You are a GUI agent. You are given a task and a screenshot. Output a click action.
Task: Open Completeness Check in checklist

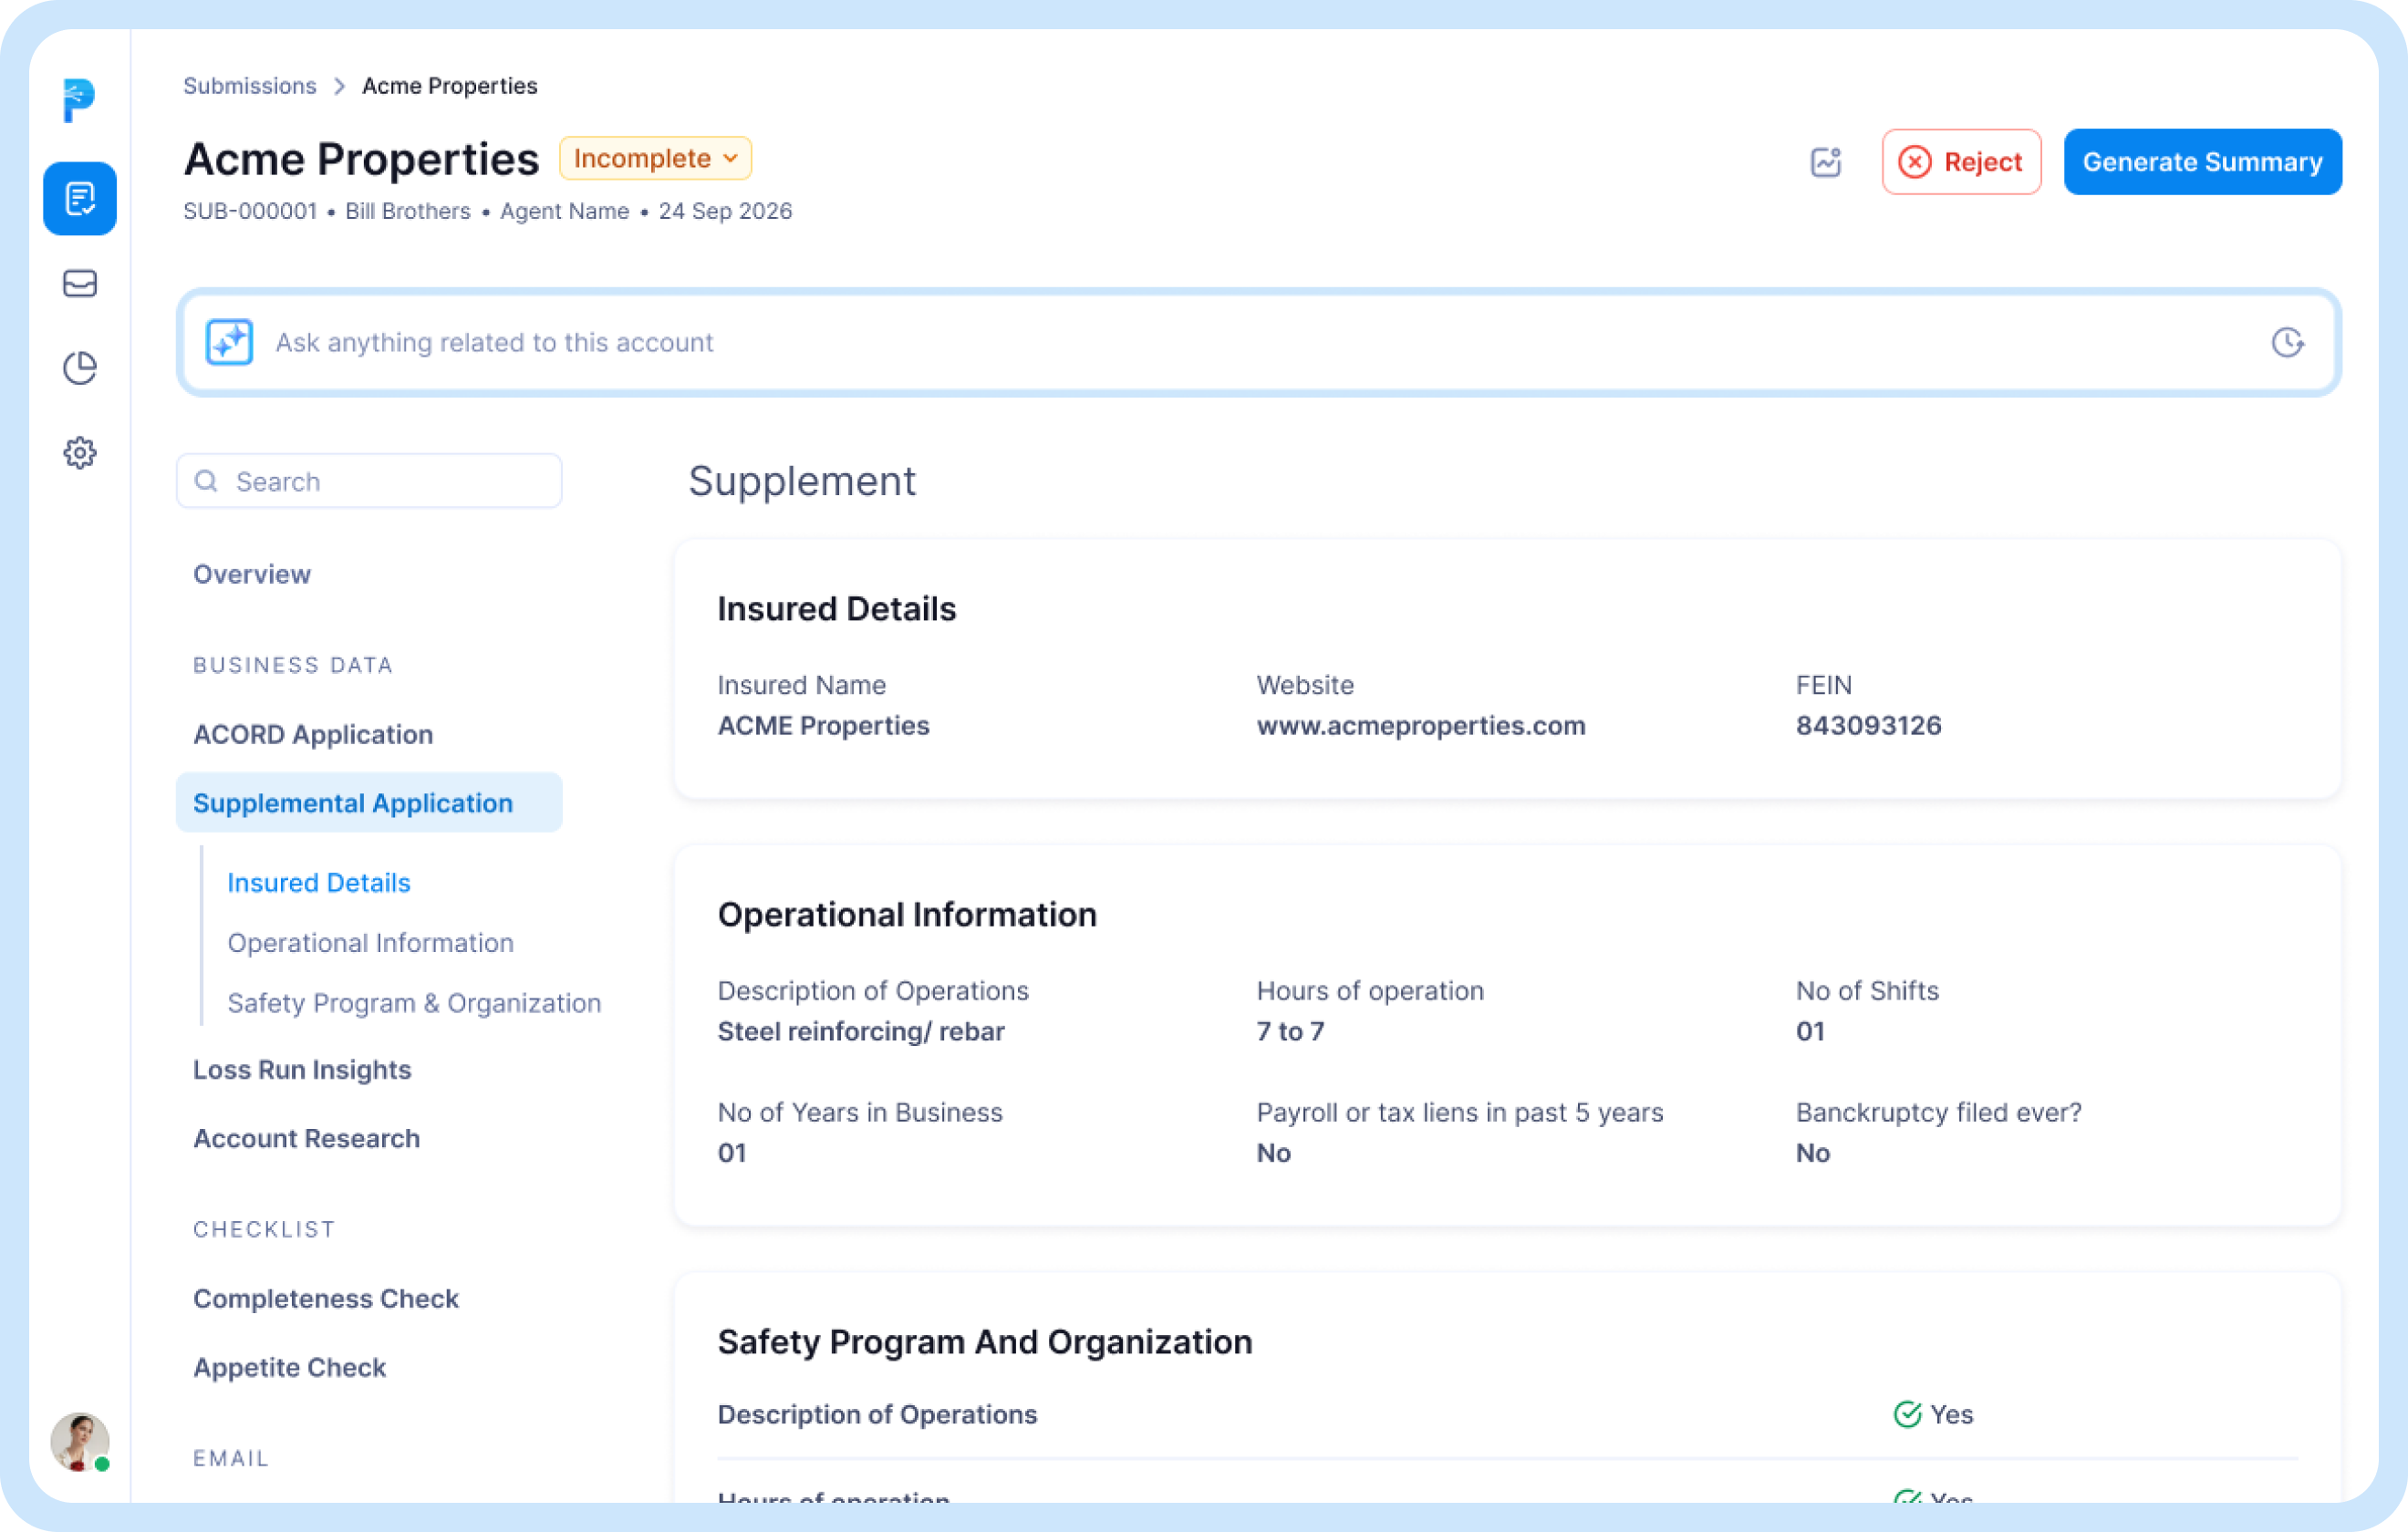pos(326,1298)
